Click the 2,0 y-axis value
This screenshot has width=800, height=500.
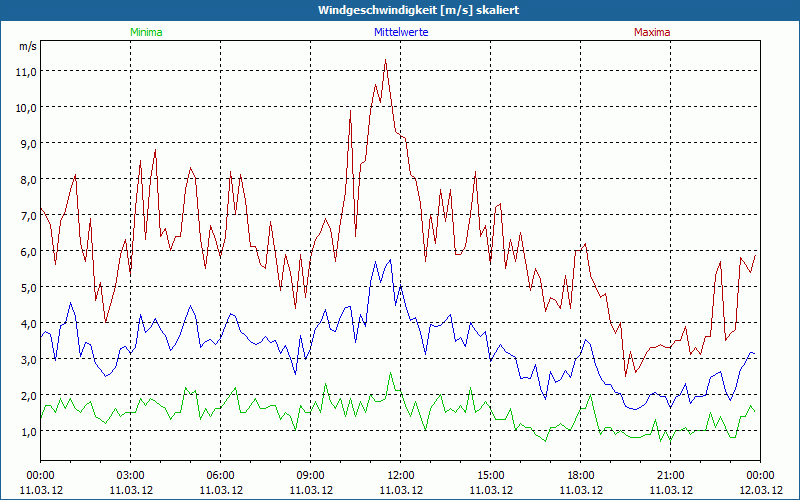[29, 395]
